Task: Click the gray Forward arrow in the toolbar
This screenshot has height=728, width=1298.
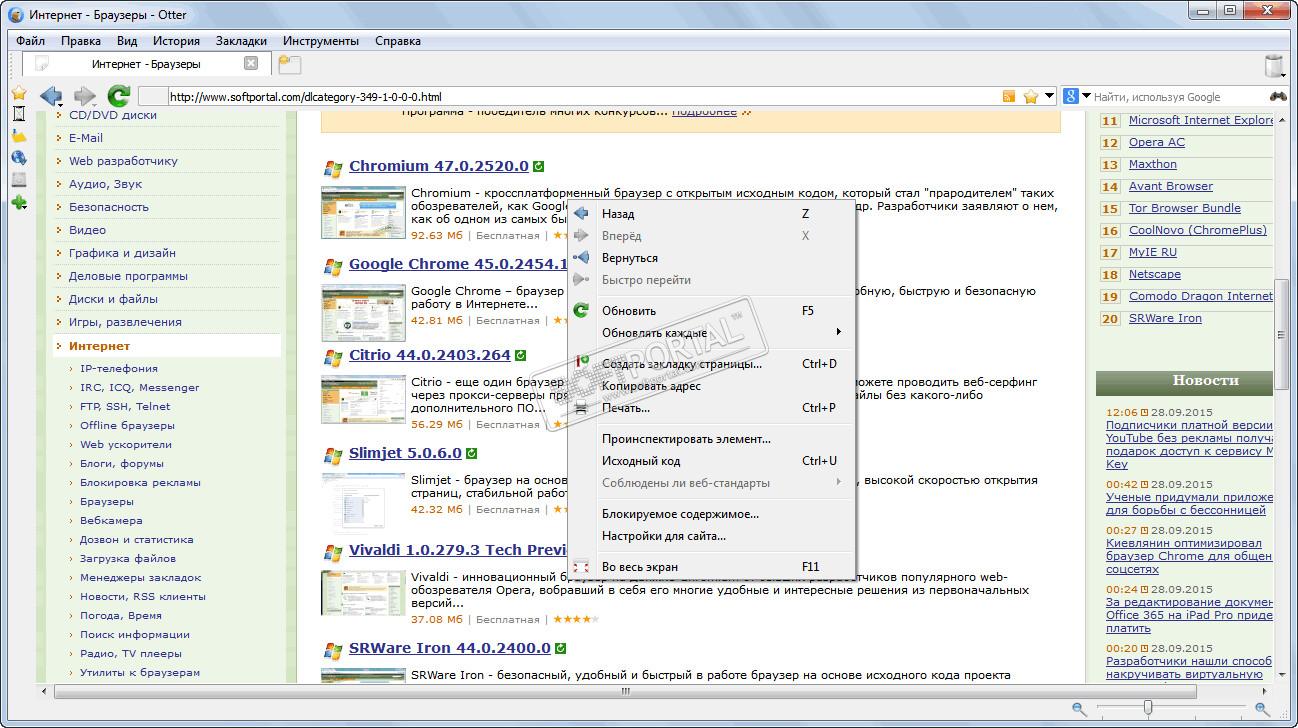Action: click(84, 96)
